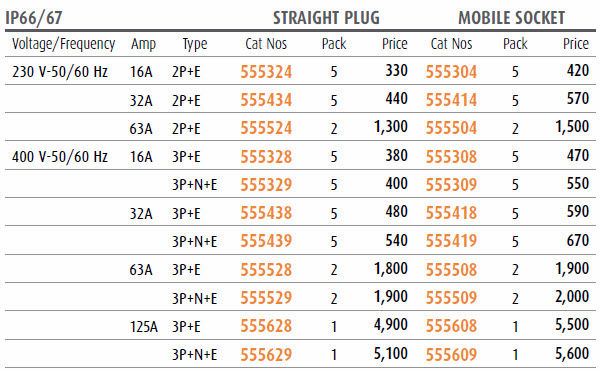Select catalogue number 555504
The width and height of the screenshot is (600, 370).
(x=451, y=128)
